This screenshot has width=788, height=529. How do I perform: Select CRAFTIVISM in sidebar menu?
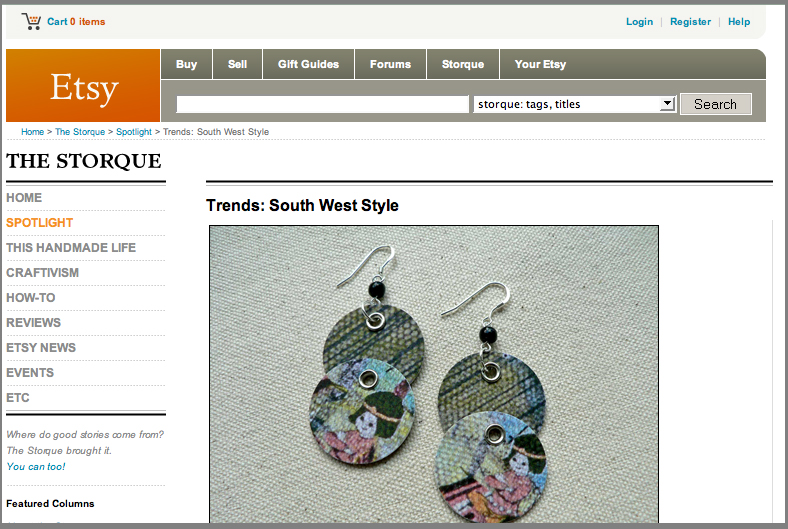[x=43, y=273]
